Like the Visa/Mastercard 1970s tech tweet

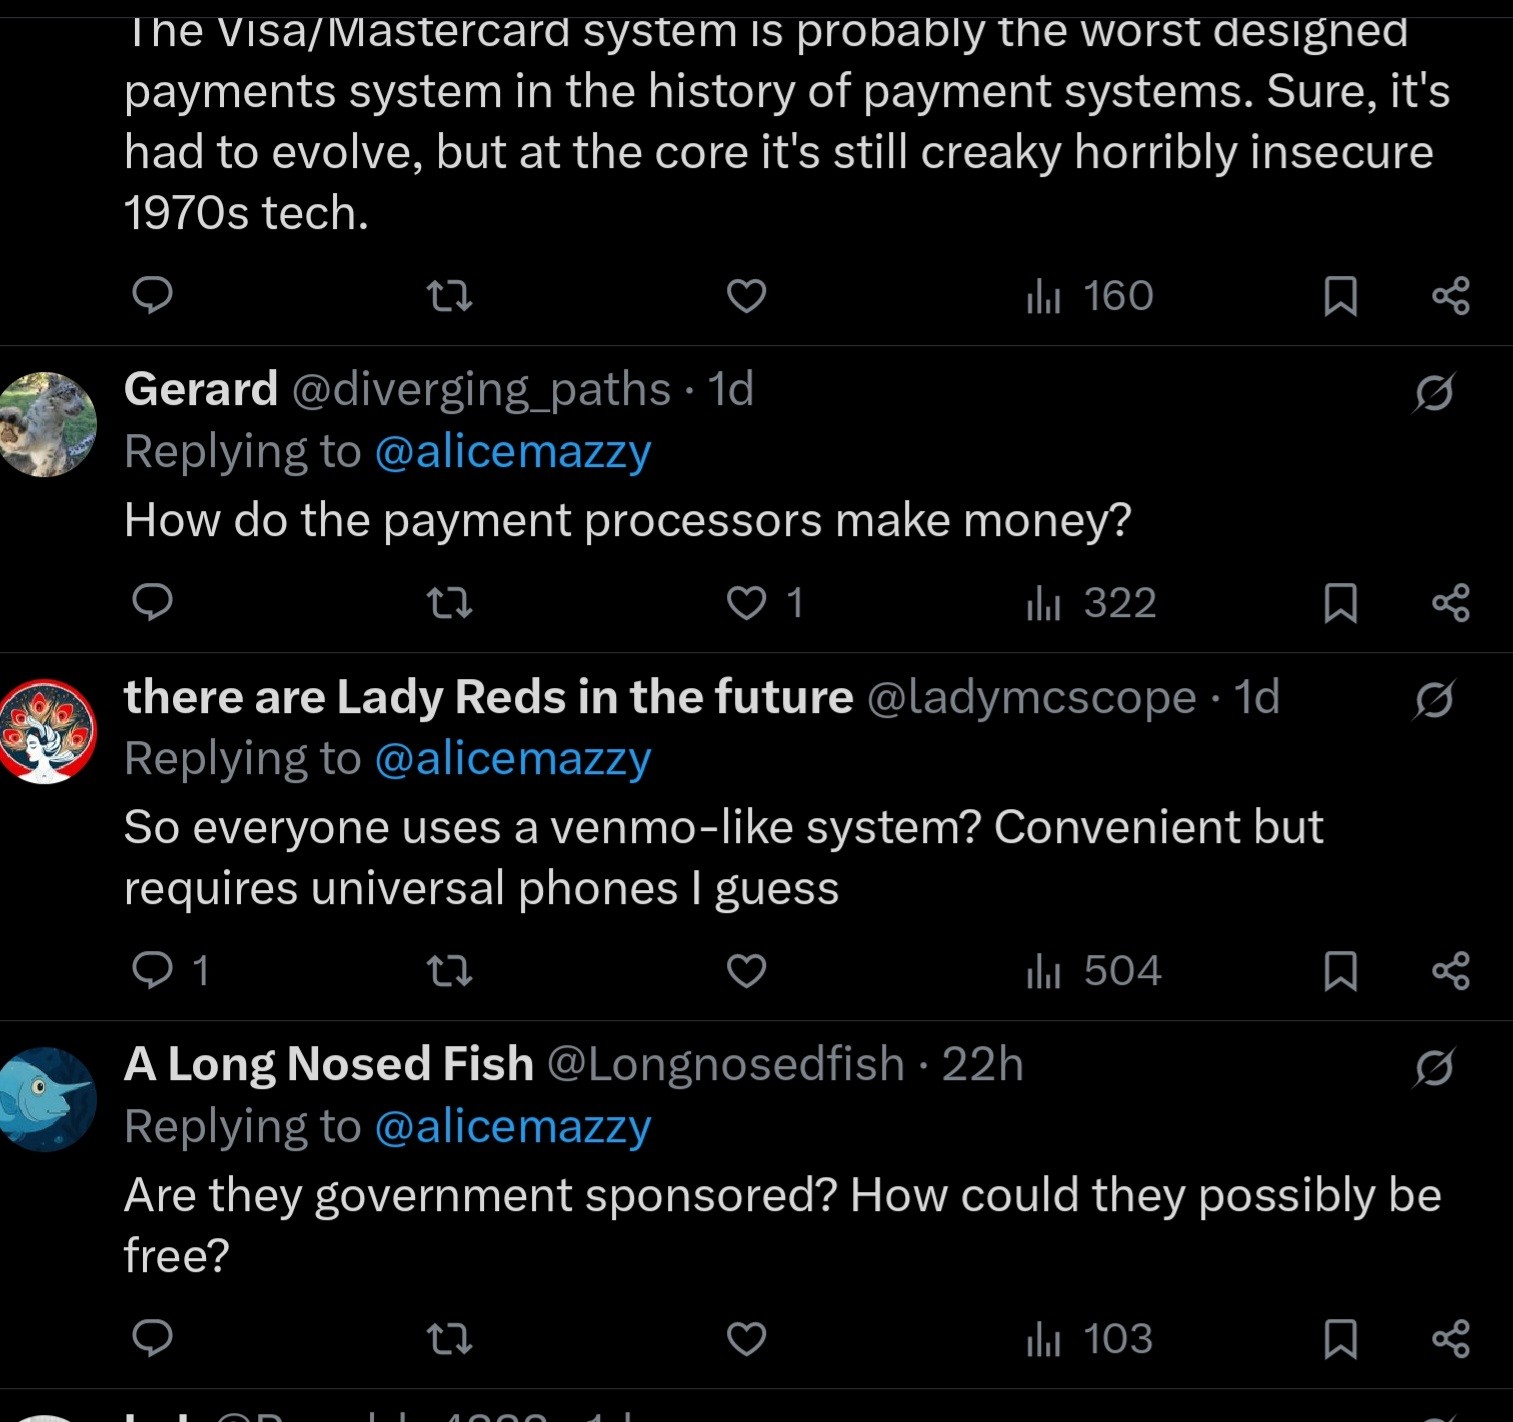pyautogui.click(x=746, y=296)
